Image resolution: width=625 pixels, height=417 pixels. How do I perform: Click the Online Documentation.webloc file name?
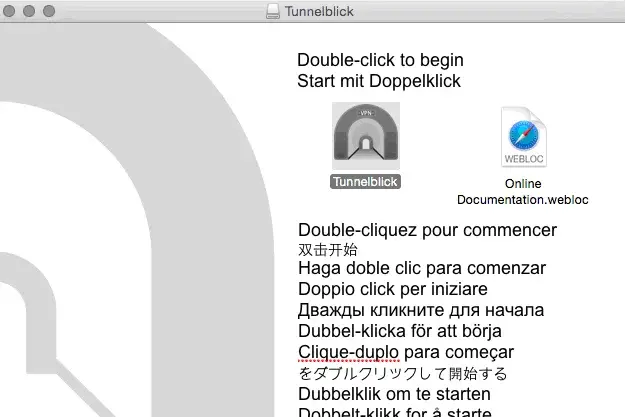(522, 191)
